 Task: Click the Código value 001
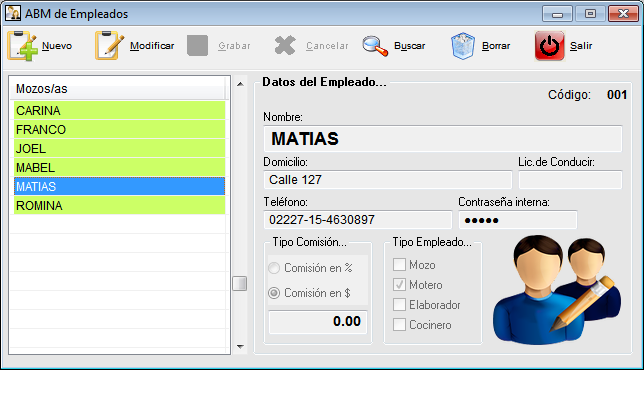point(617,95)
